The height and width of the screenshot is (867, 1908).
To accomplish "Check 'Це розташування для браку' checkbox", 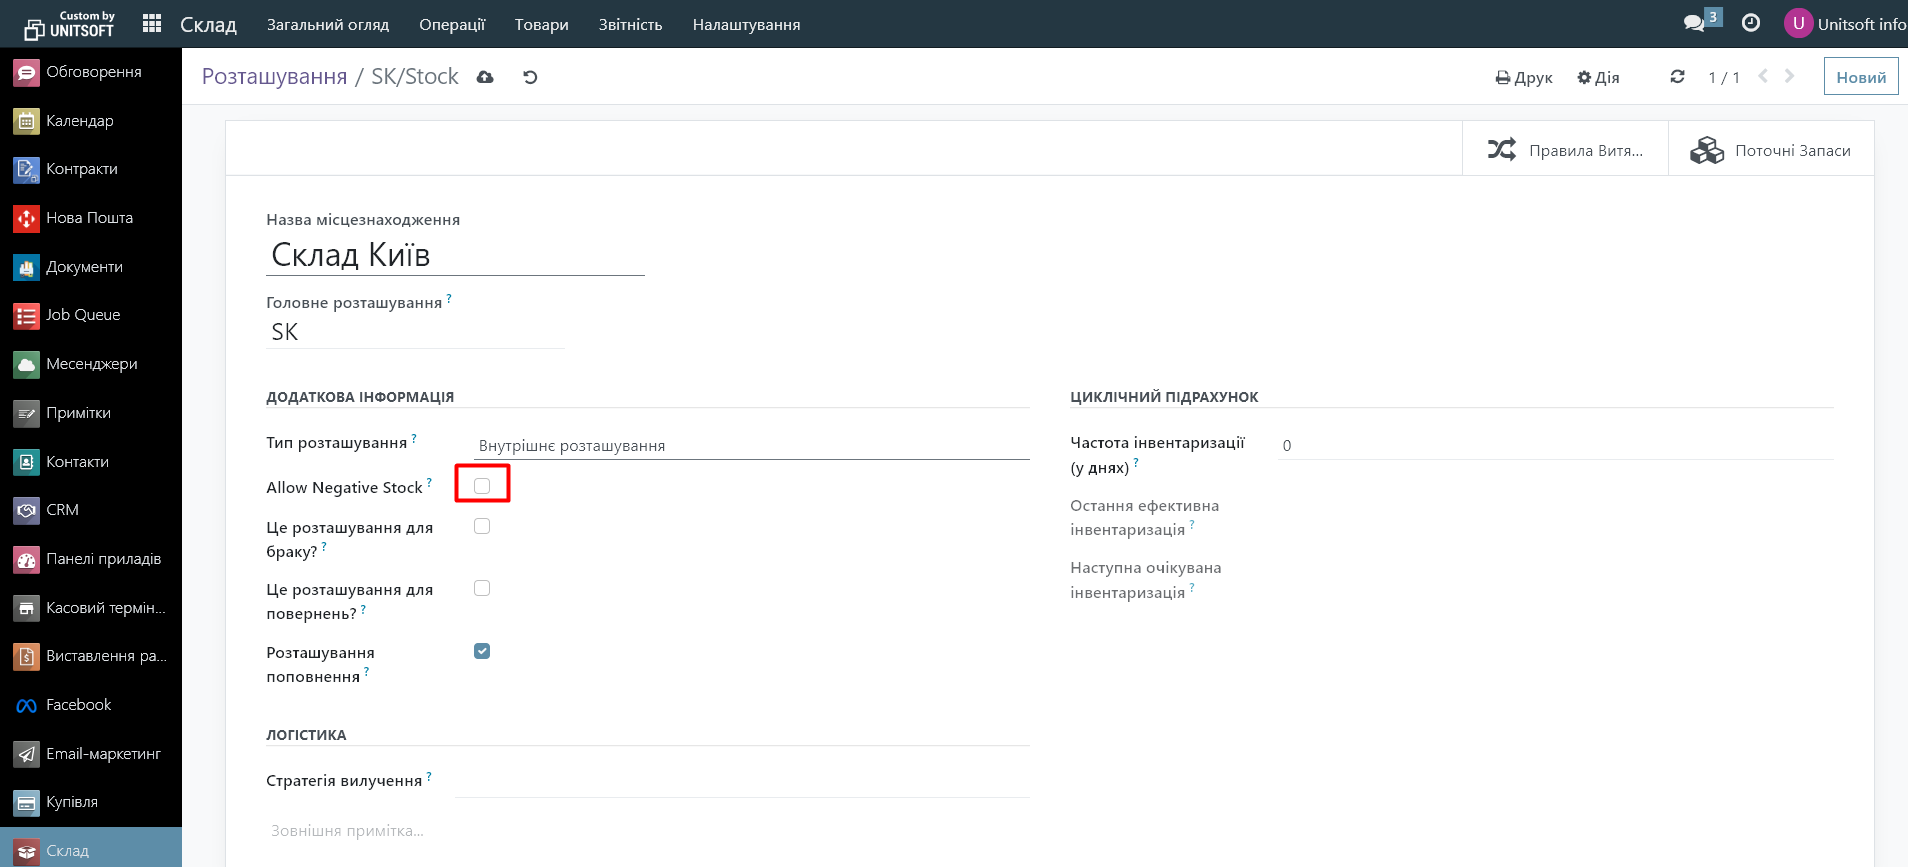I will coord(482,526).
